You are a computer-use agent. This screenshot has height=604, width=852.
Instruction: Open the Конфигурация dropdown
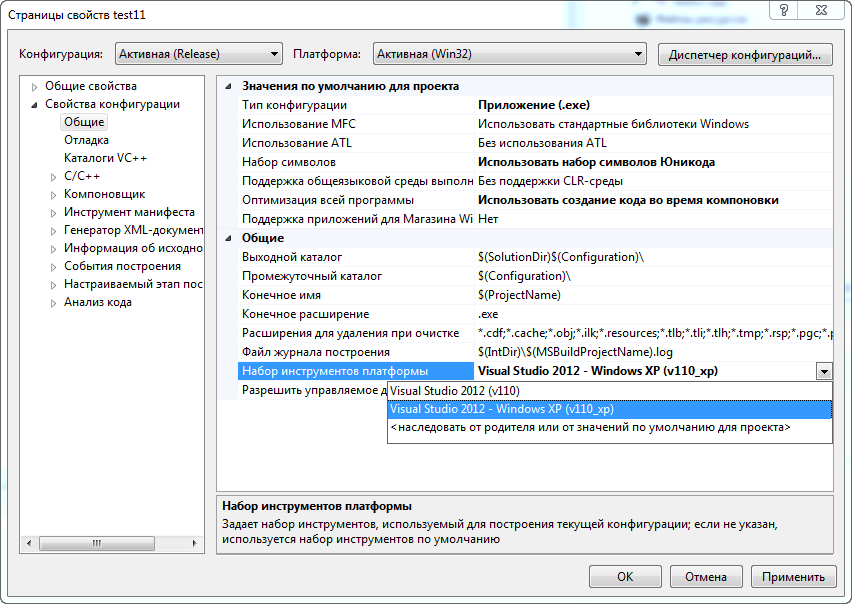tap(272, 52)
